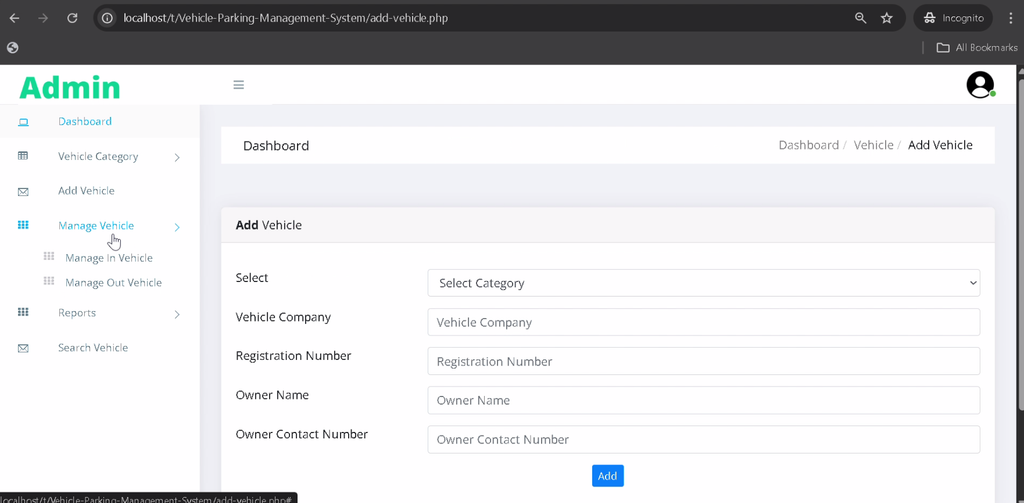Image resolution: width=1024 pixels, height=503 pixels.
Task: Open the All Bookmarks folder
Action: click(x=976, y=48)
